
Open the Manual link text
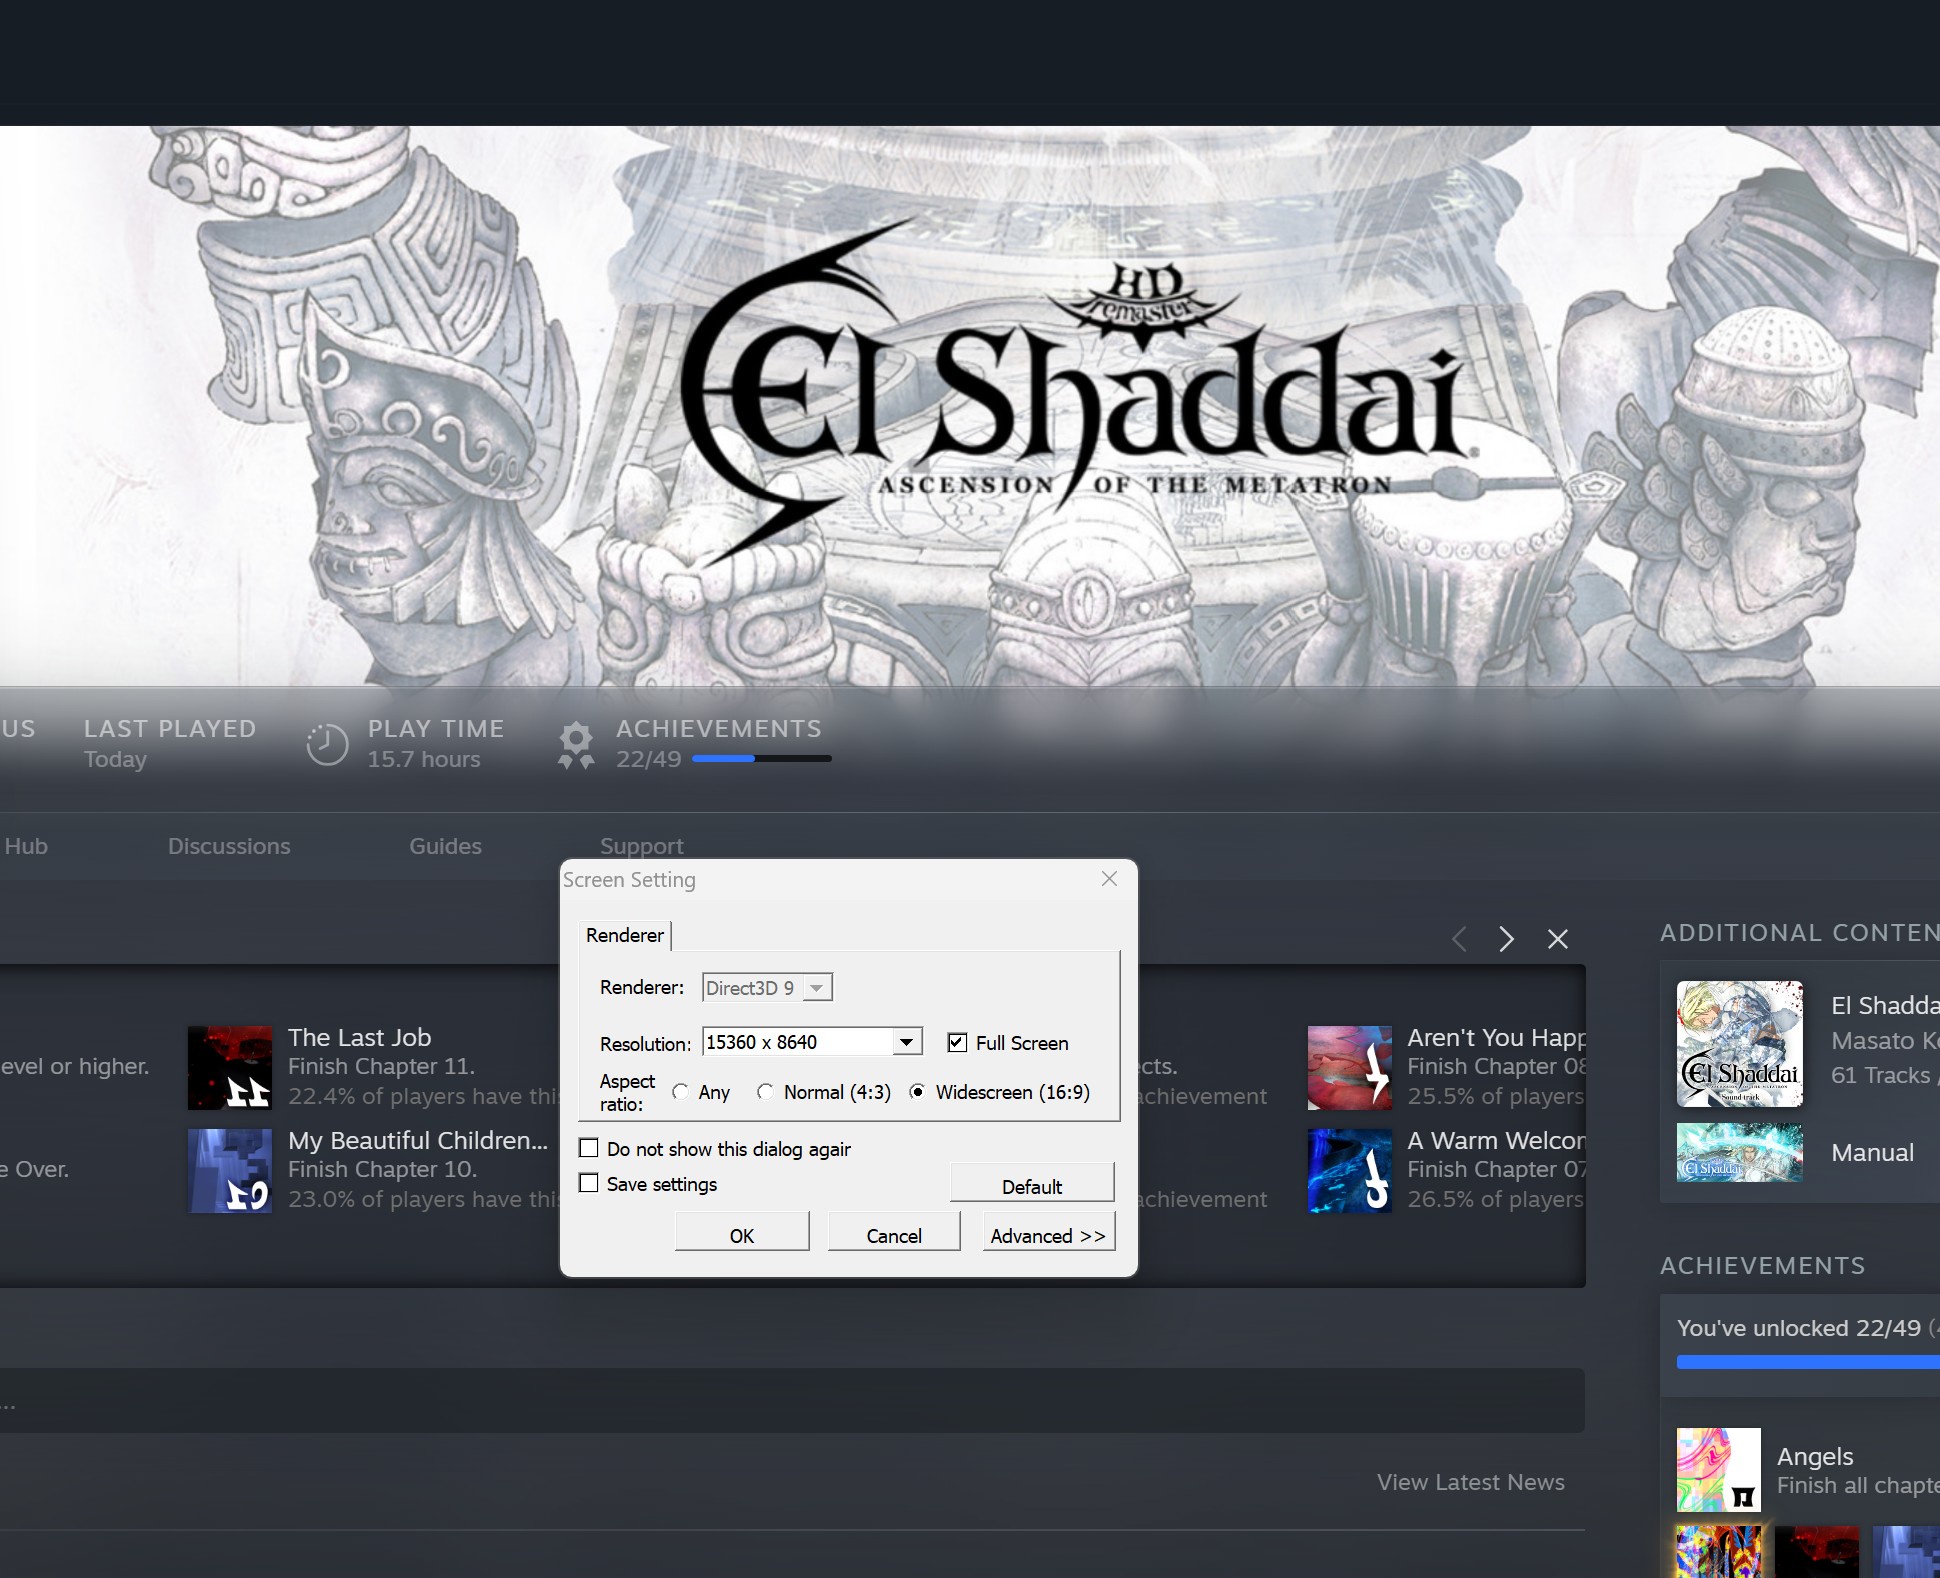pyautogui.click(x=1872, y=1152)
